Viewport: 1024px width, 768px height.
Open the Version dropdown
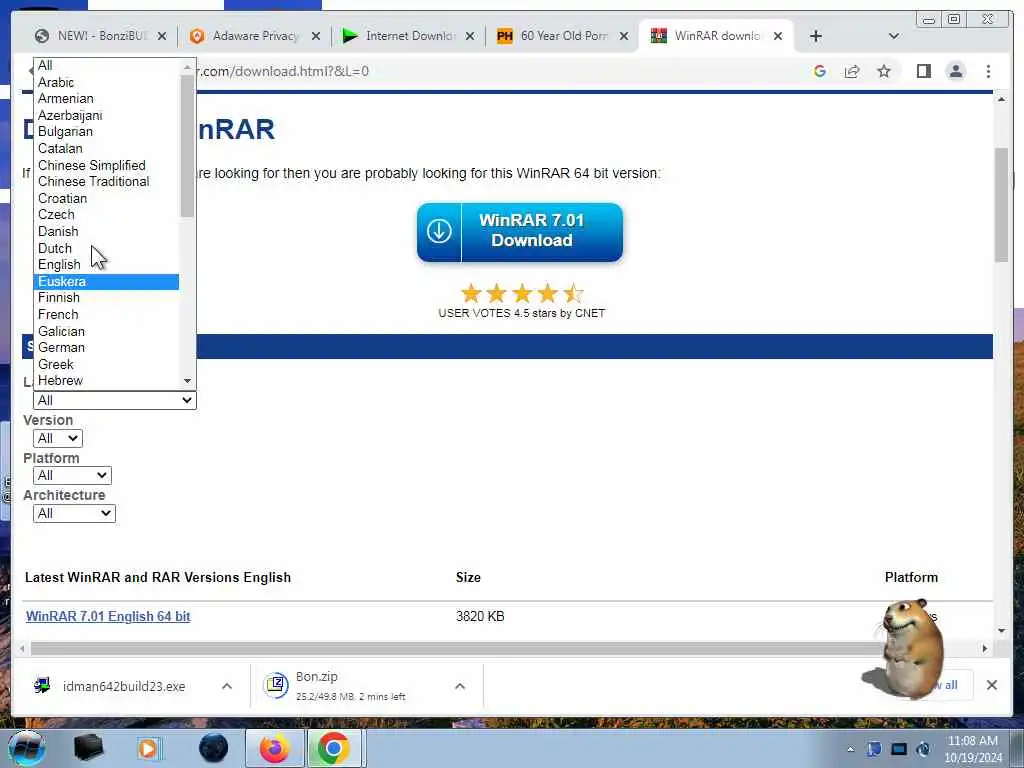tap(57, 438)
